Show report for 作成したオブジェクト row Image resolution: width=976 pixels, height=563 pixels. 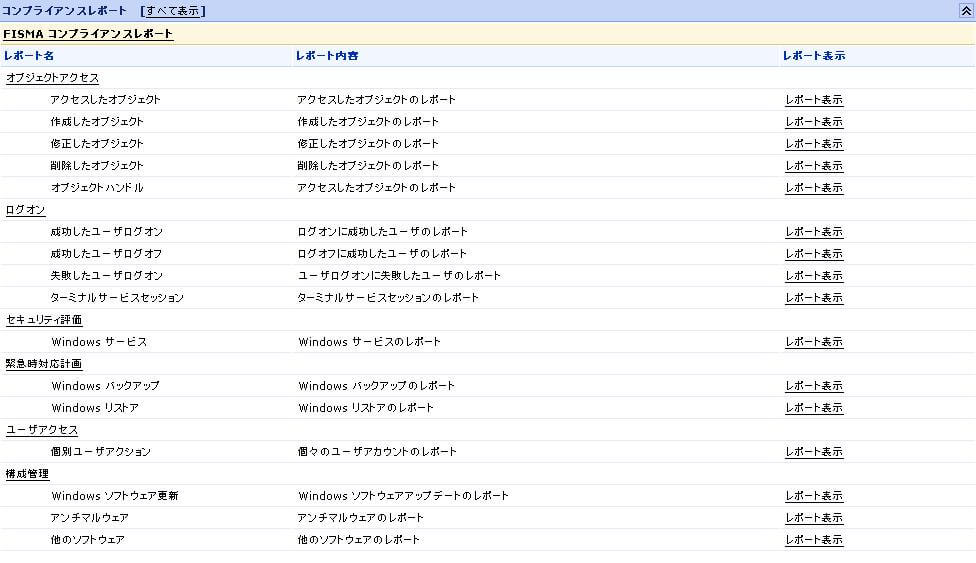tap(814, 121)
